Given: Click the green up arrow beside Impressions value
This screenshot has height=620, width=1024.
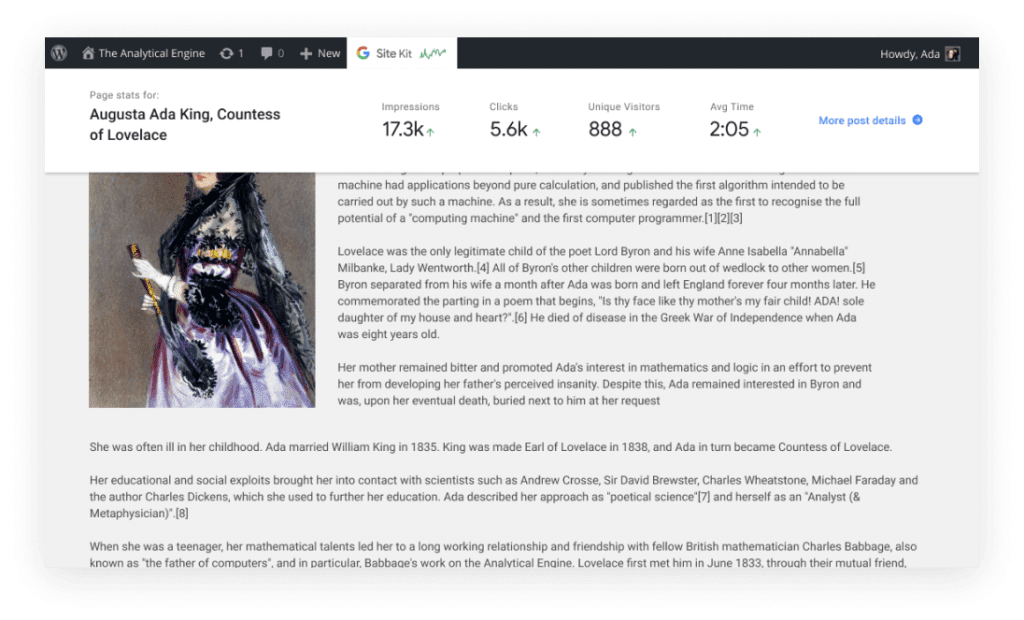Looking at the screenshot, I should pyautogui.click(x=431, y=131).
